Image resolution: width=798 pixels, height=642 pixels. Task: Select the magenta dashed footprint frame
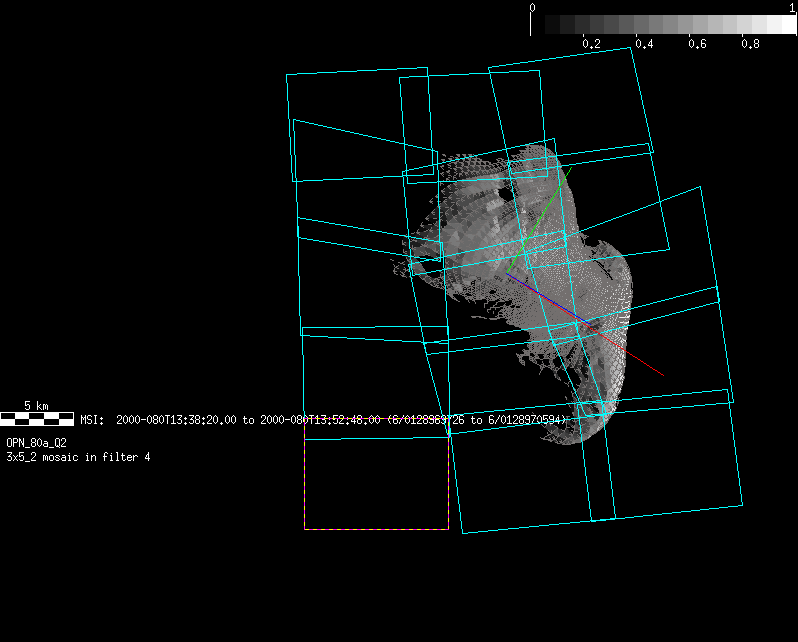(376, 528)
